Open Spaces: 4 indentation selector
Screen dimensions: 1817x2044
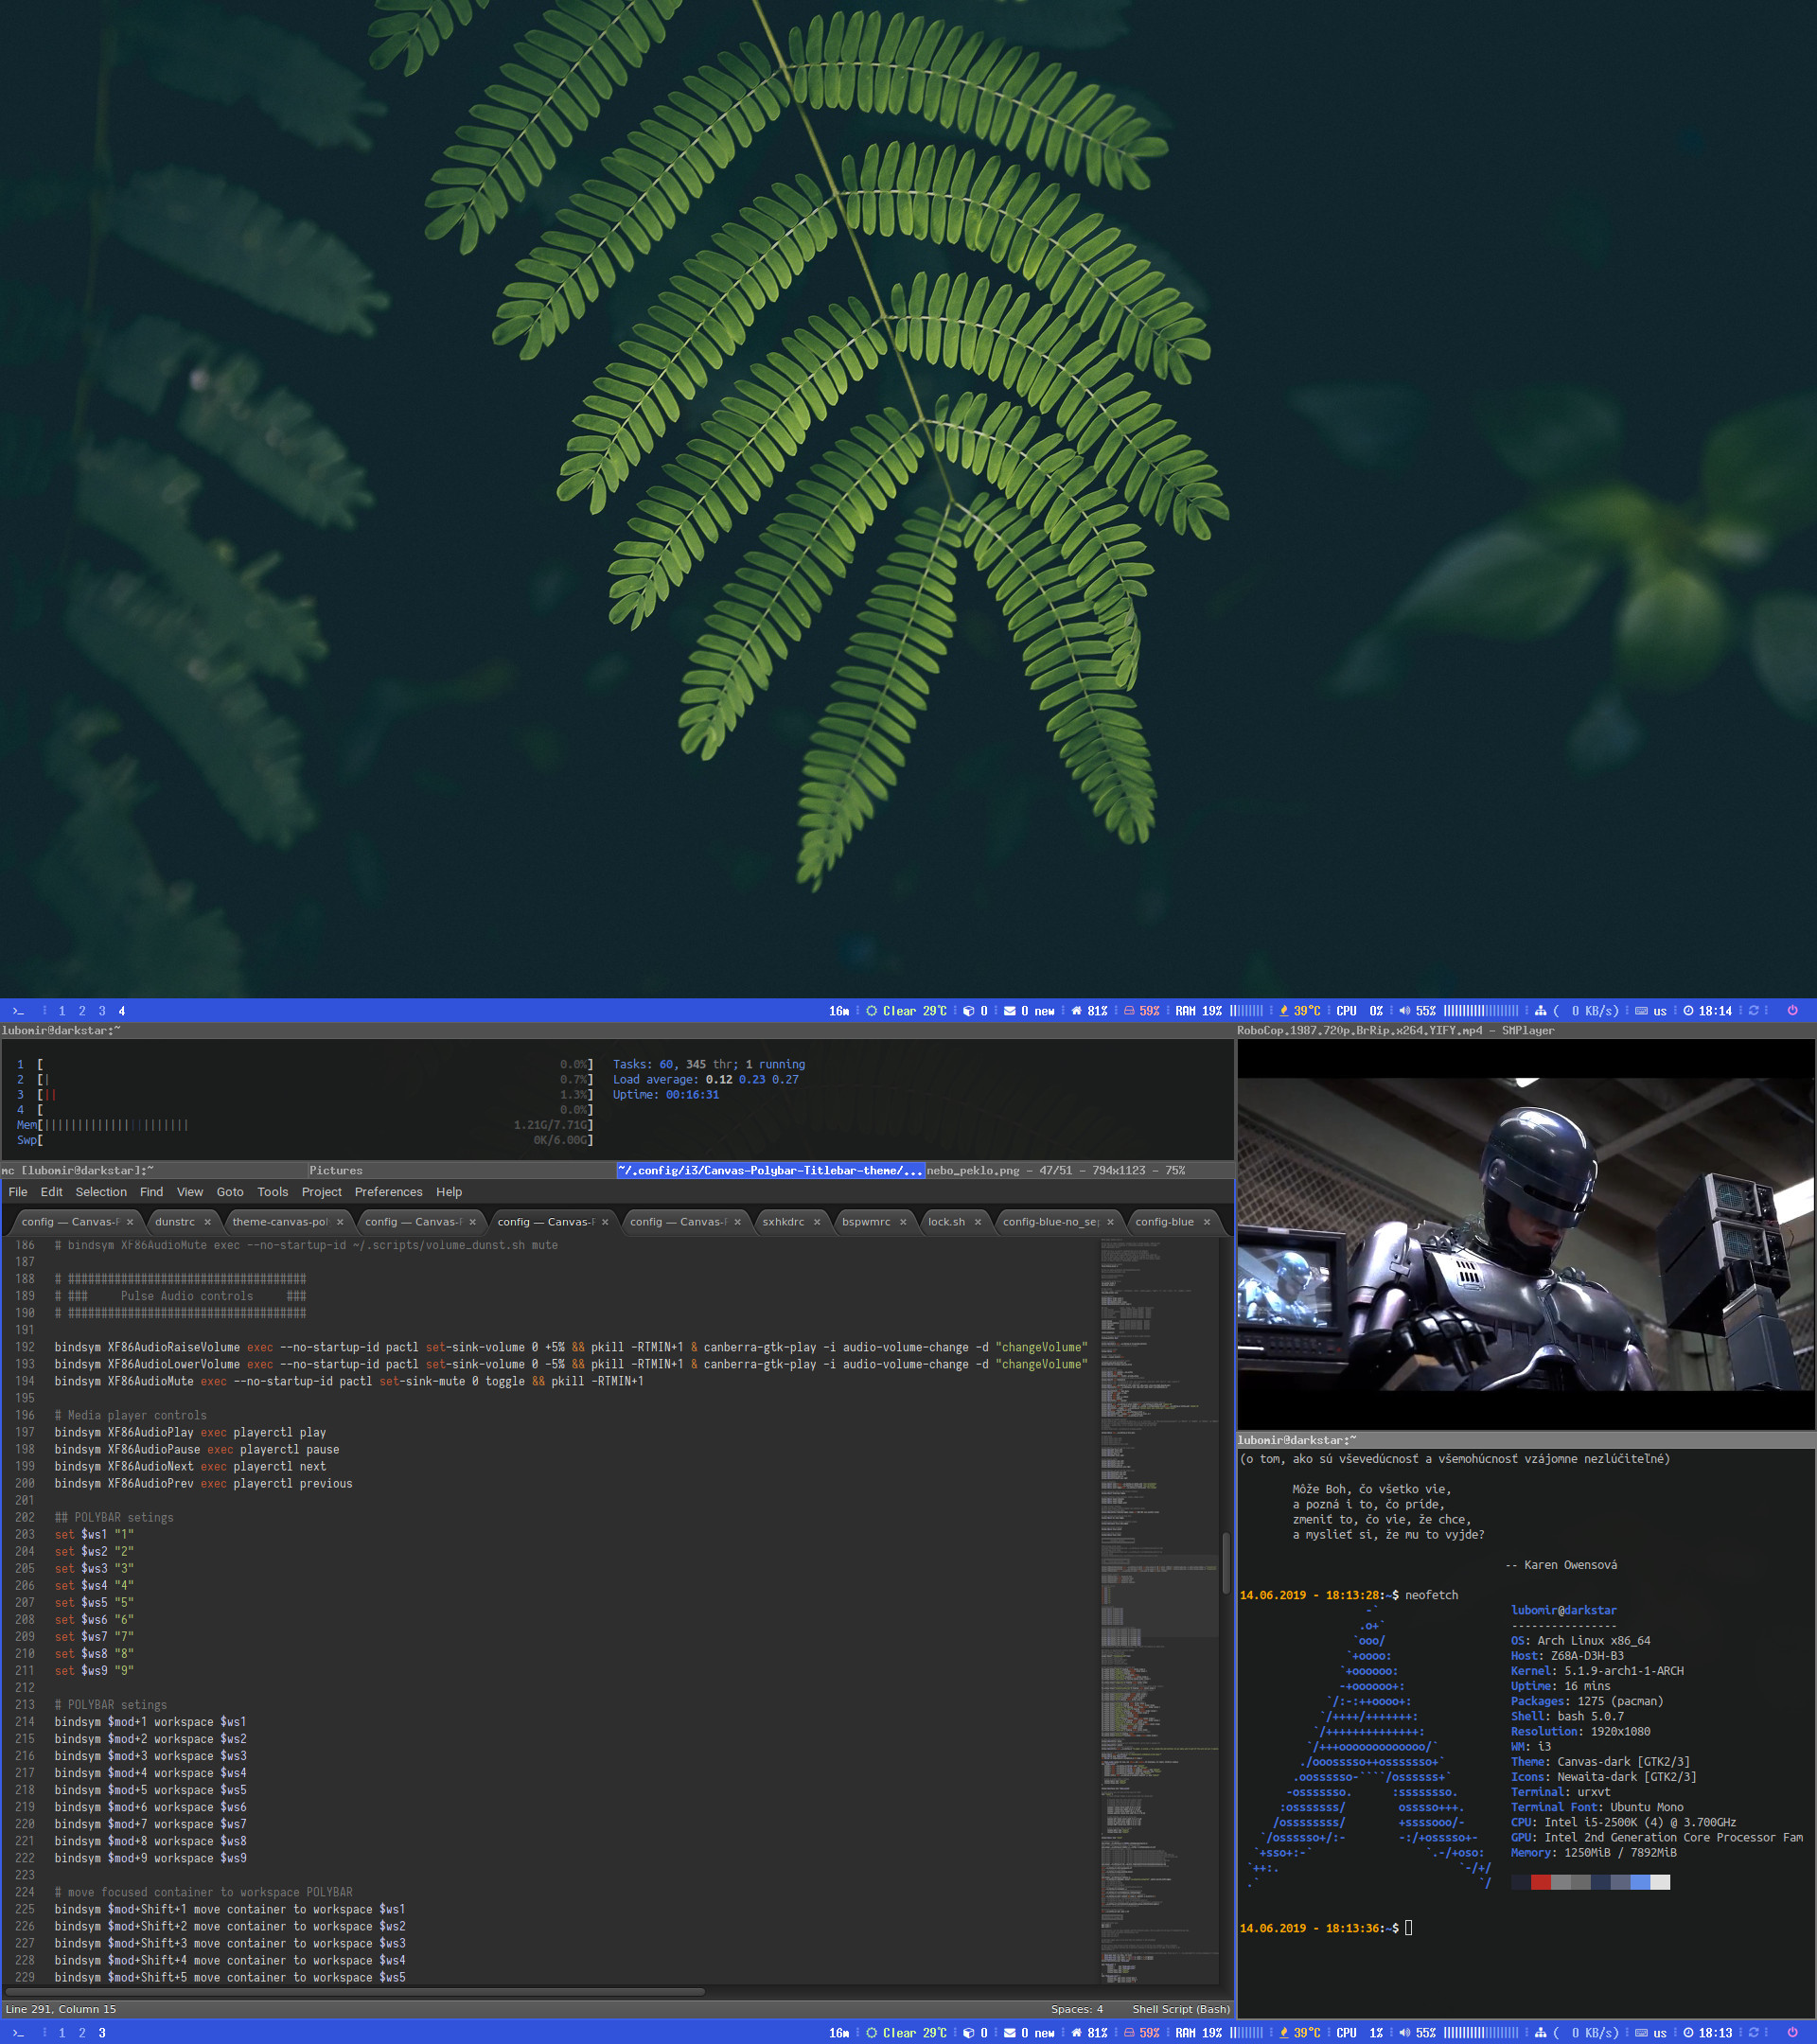1077,2009
